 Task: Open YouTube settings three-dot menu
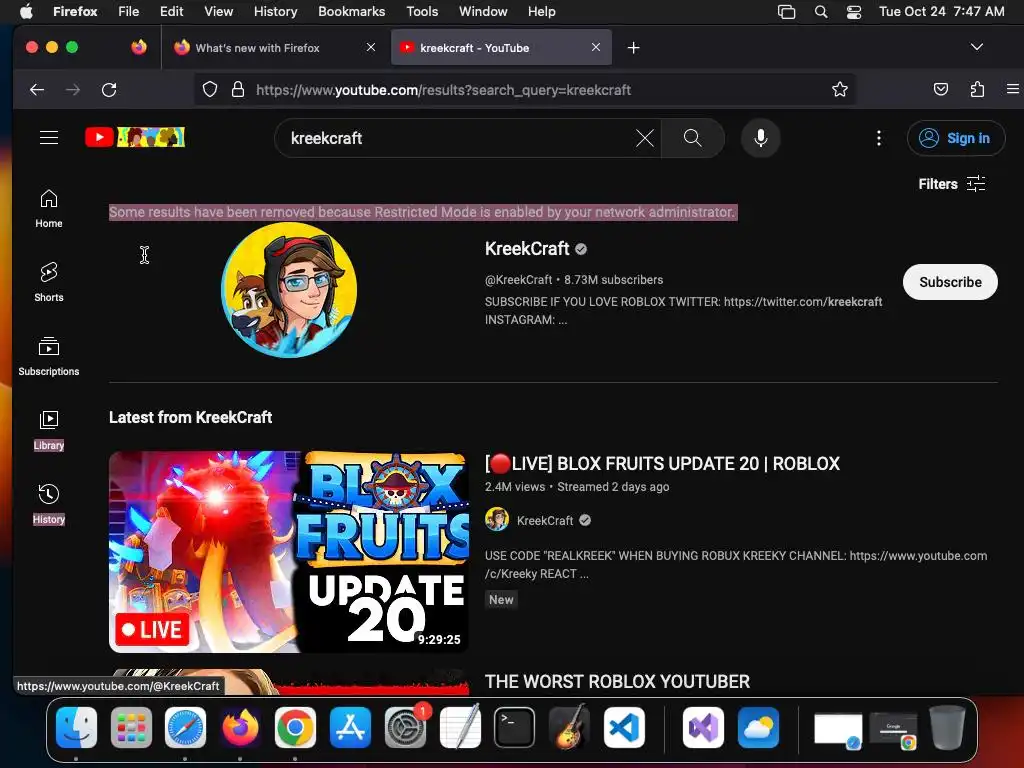(878, 138)
